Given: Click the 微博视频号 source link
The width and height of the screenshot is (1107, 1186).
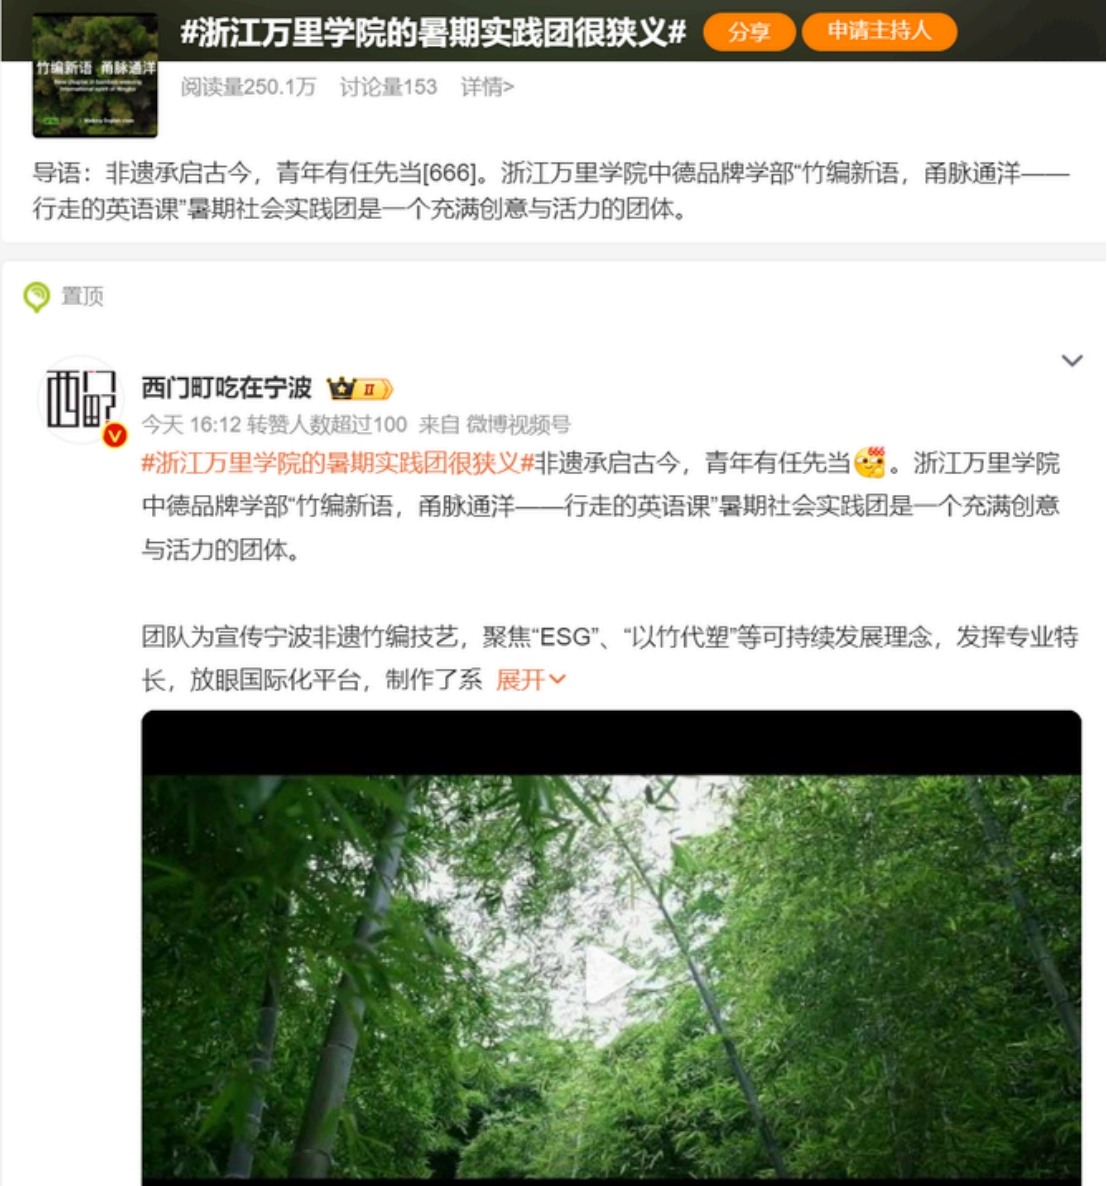Looking at the screenshot, I should tap(518, 424).
